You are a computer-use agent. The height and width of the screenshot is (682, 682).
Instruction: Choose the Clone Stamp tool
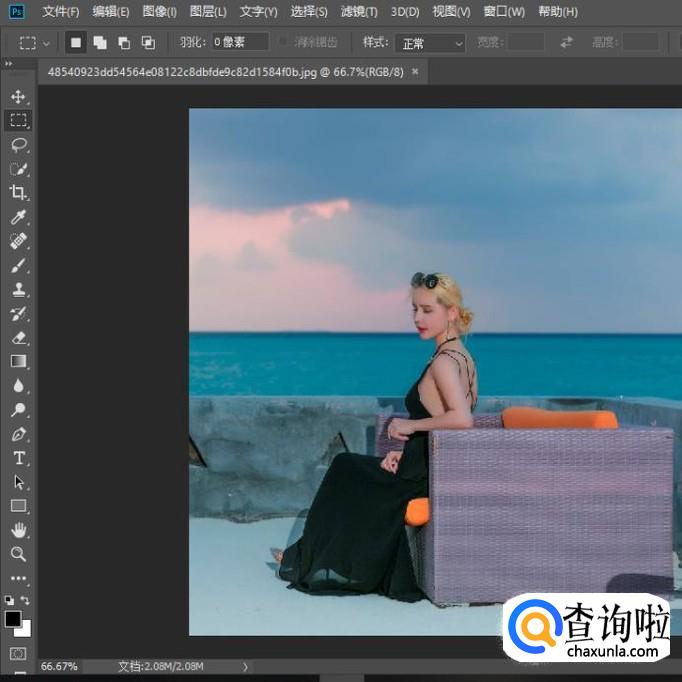tap(18, 290)
